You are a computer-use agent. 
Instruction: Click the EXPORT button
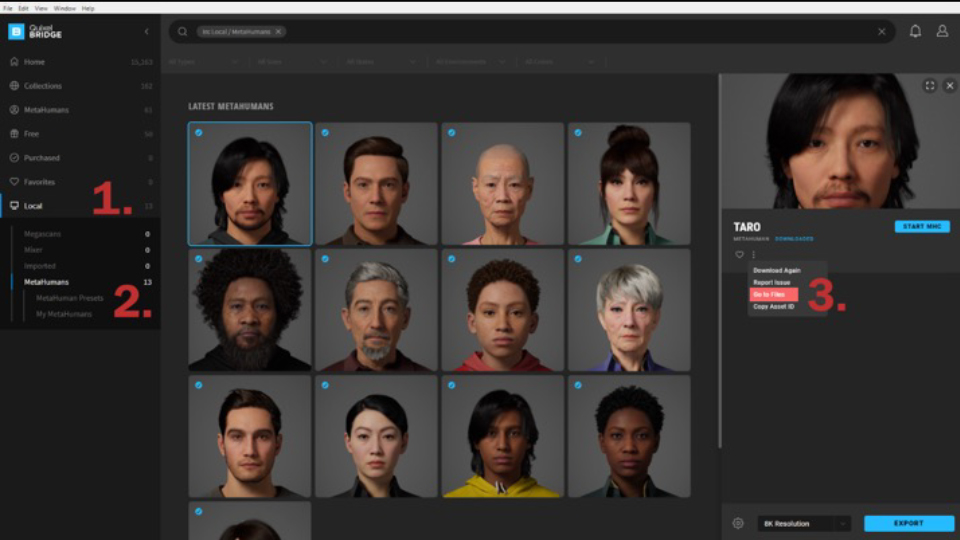pos(909,523)
